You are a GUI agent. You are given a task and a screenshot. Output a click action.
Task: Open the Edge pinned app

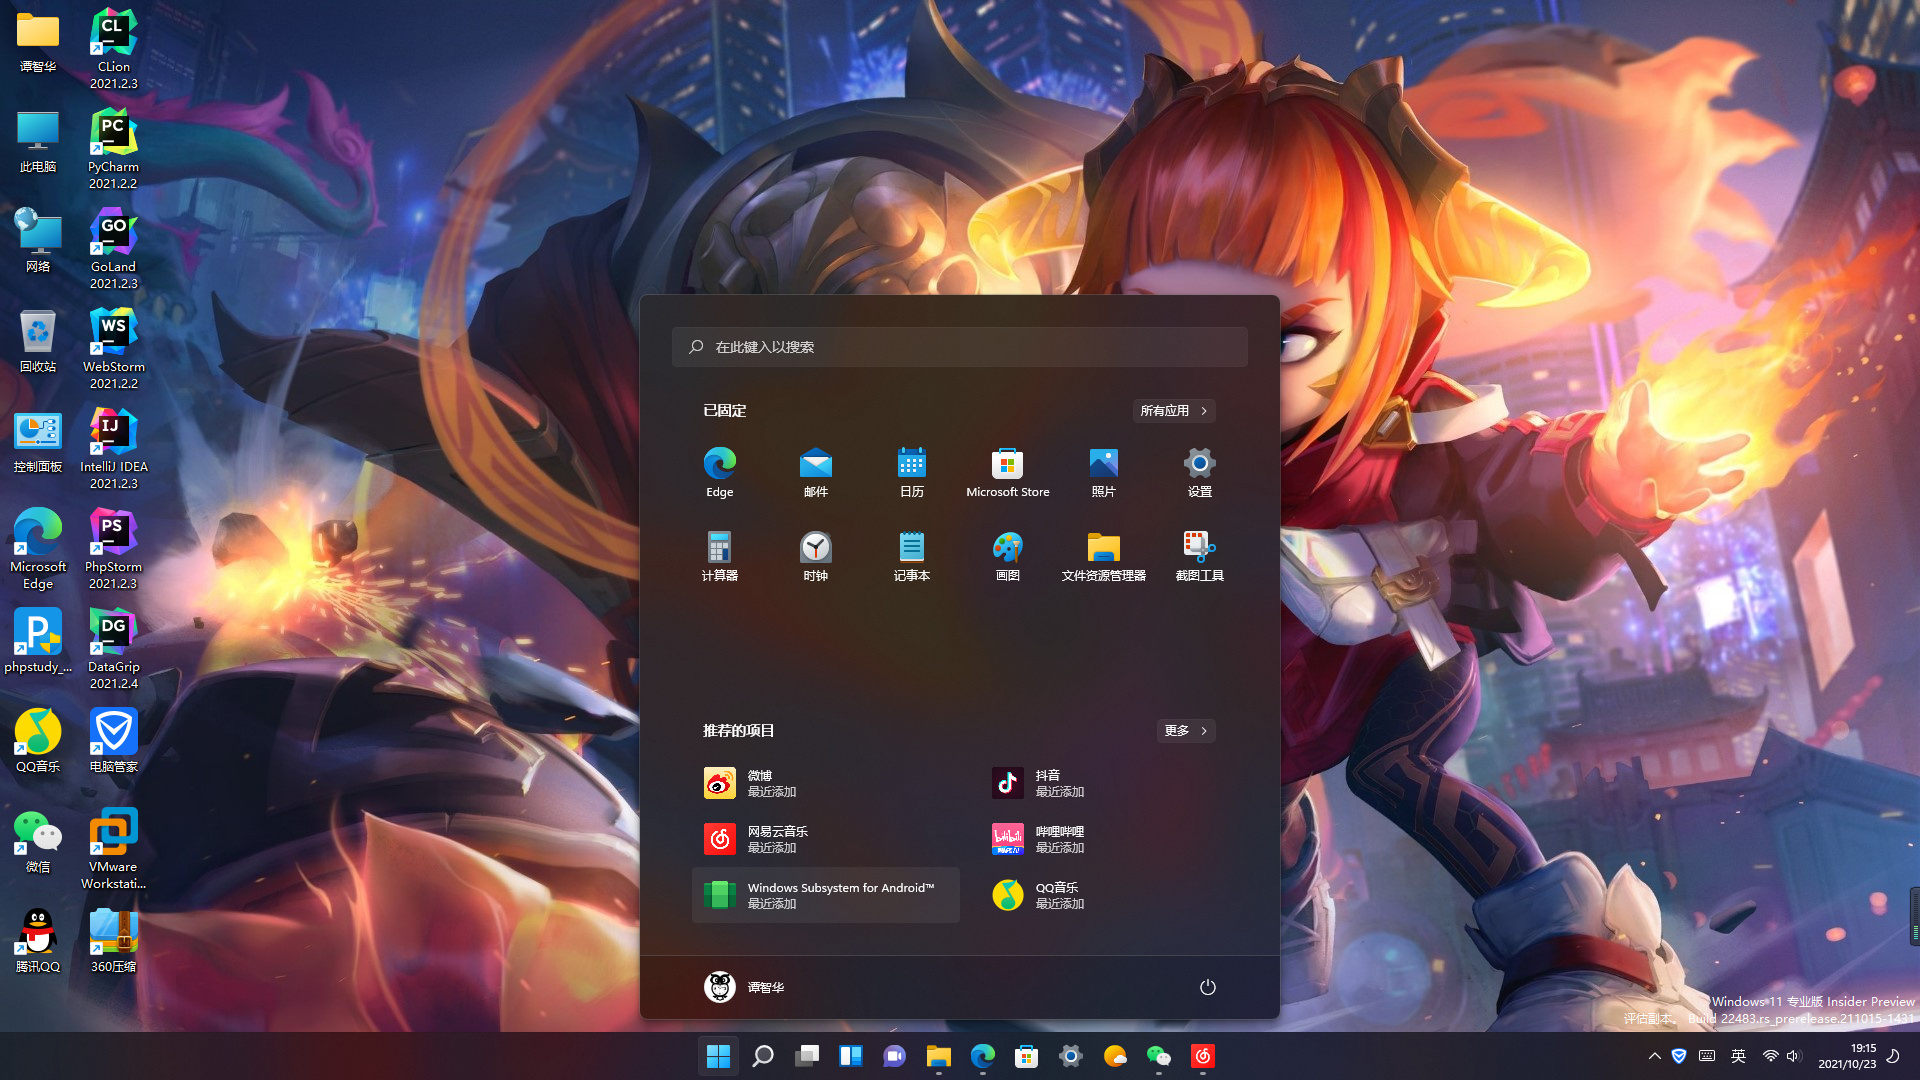point(719,471)
